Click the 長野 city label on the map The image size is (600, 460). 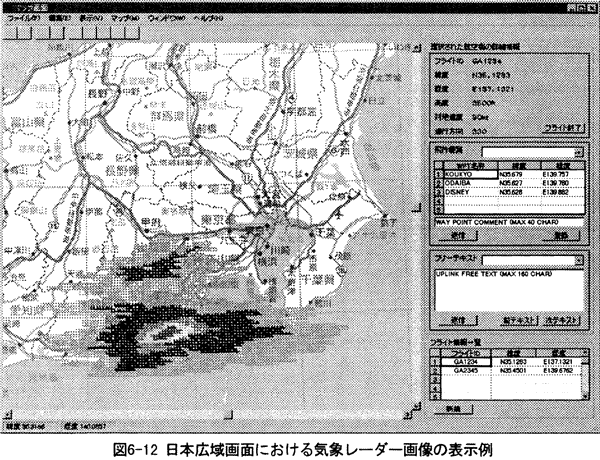pyautogui.click(x=98, y=93)
